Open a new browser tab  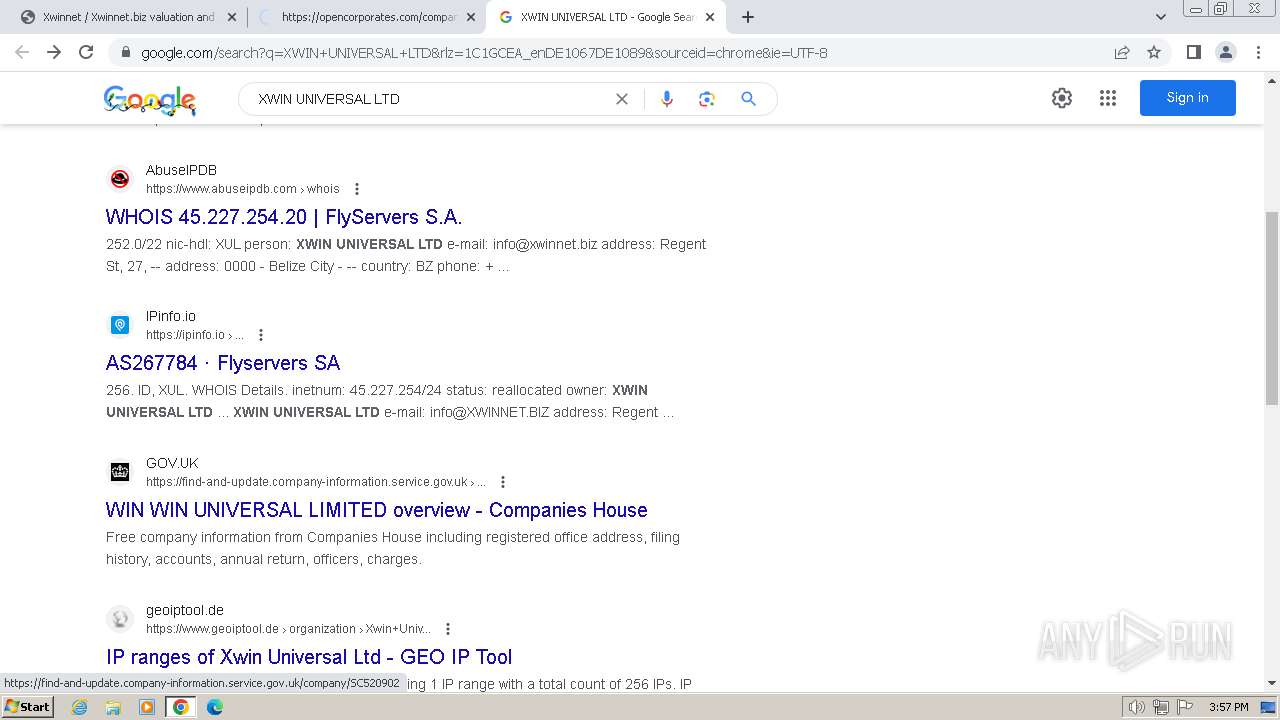point(748,17)
